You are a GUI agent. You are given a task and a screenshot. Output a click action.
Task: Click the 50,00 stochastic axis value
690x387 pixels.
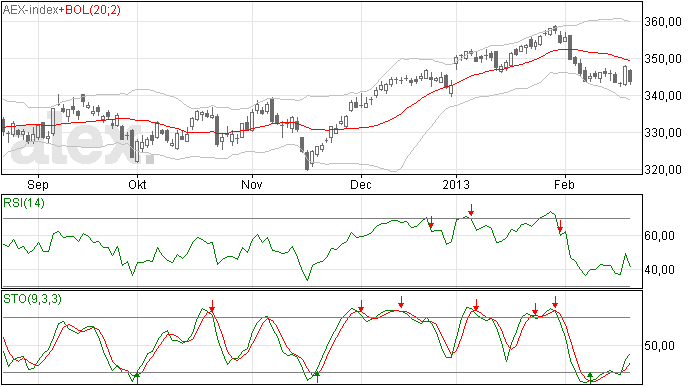(659, 346)
